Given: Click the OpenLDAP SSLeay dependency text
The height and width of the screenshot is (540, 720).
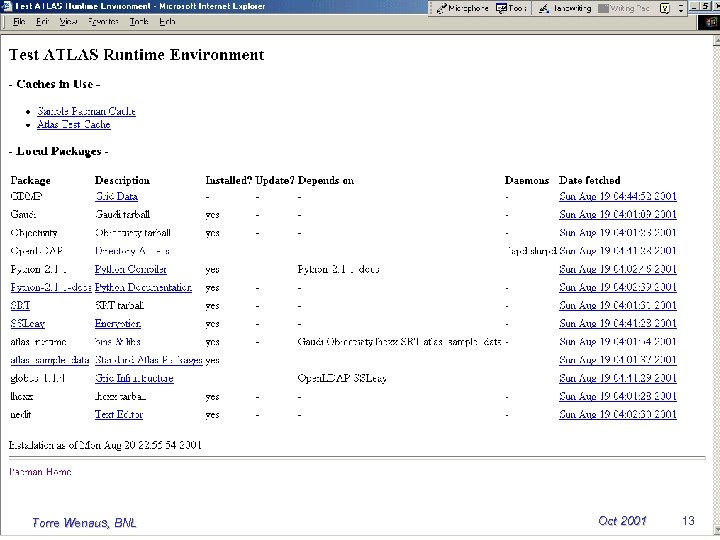Looking at the screenshot, I should tap(342, 378).
